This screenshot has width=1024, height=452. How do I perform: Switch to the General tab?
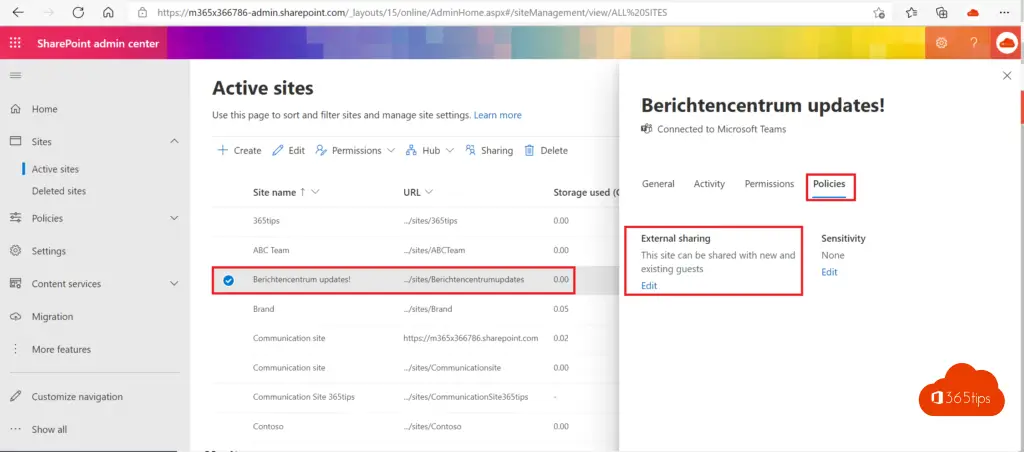[x=658, y=184]
